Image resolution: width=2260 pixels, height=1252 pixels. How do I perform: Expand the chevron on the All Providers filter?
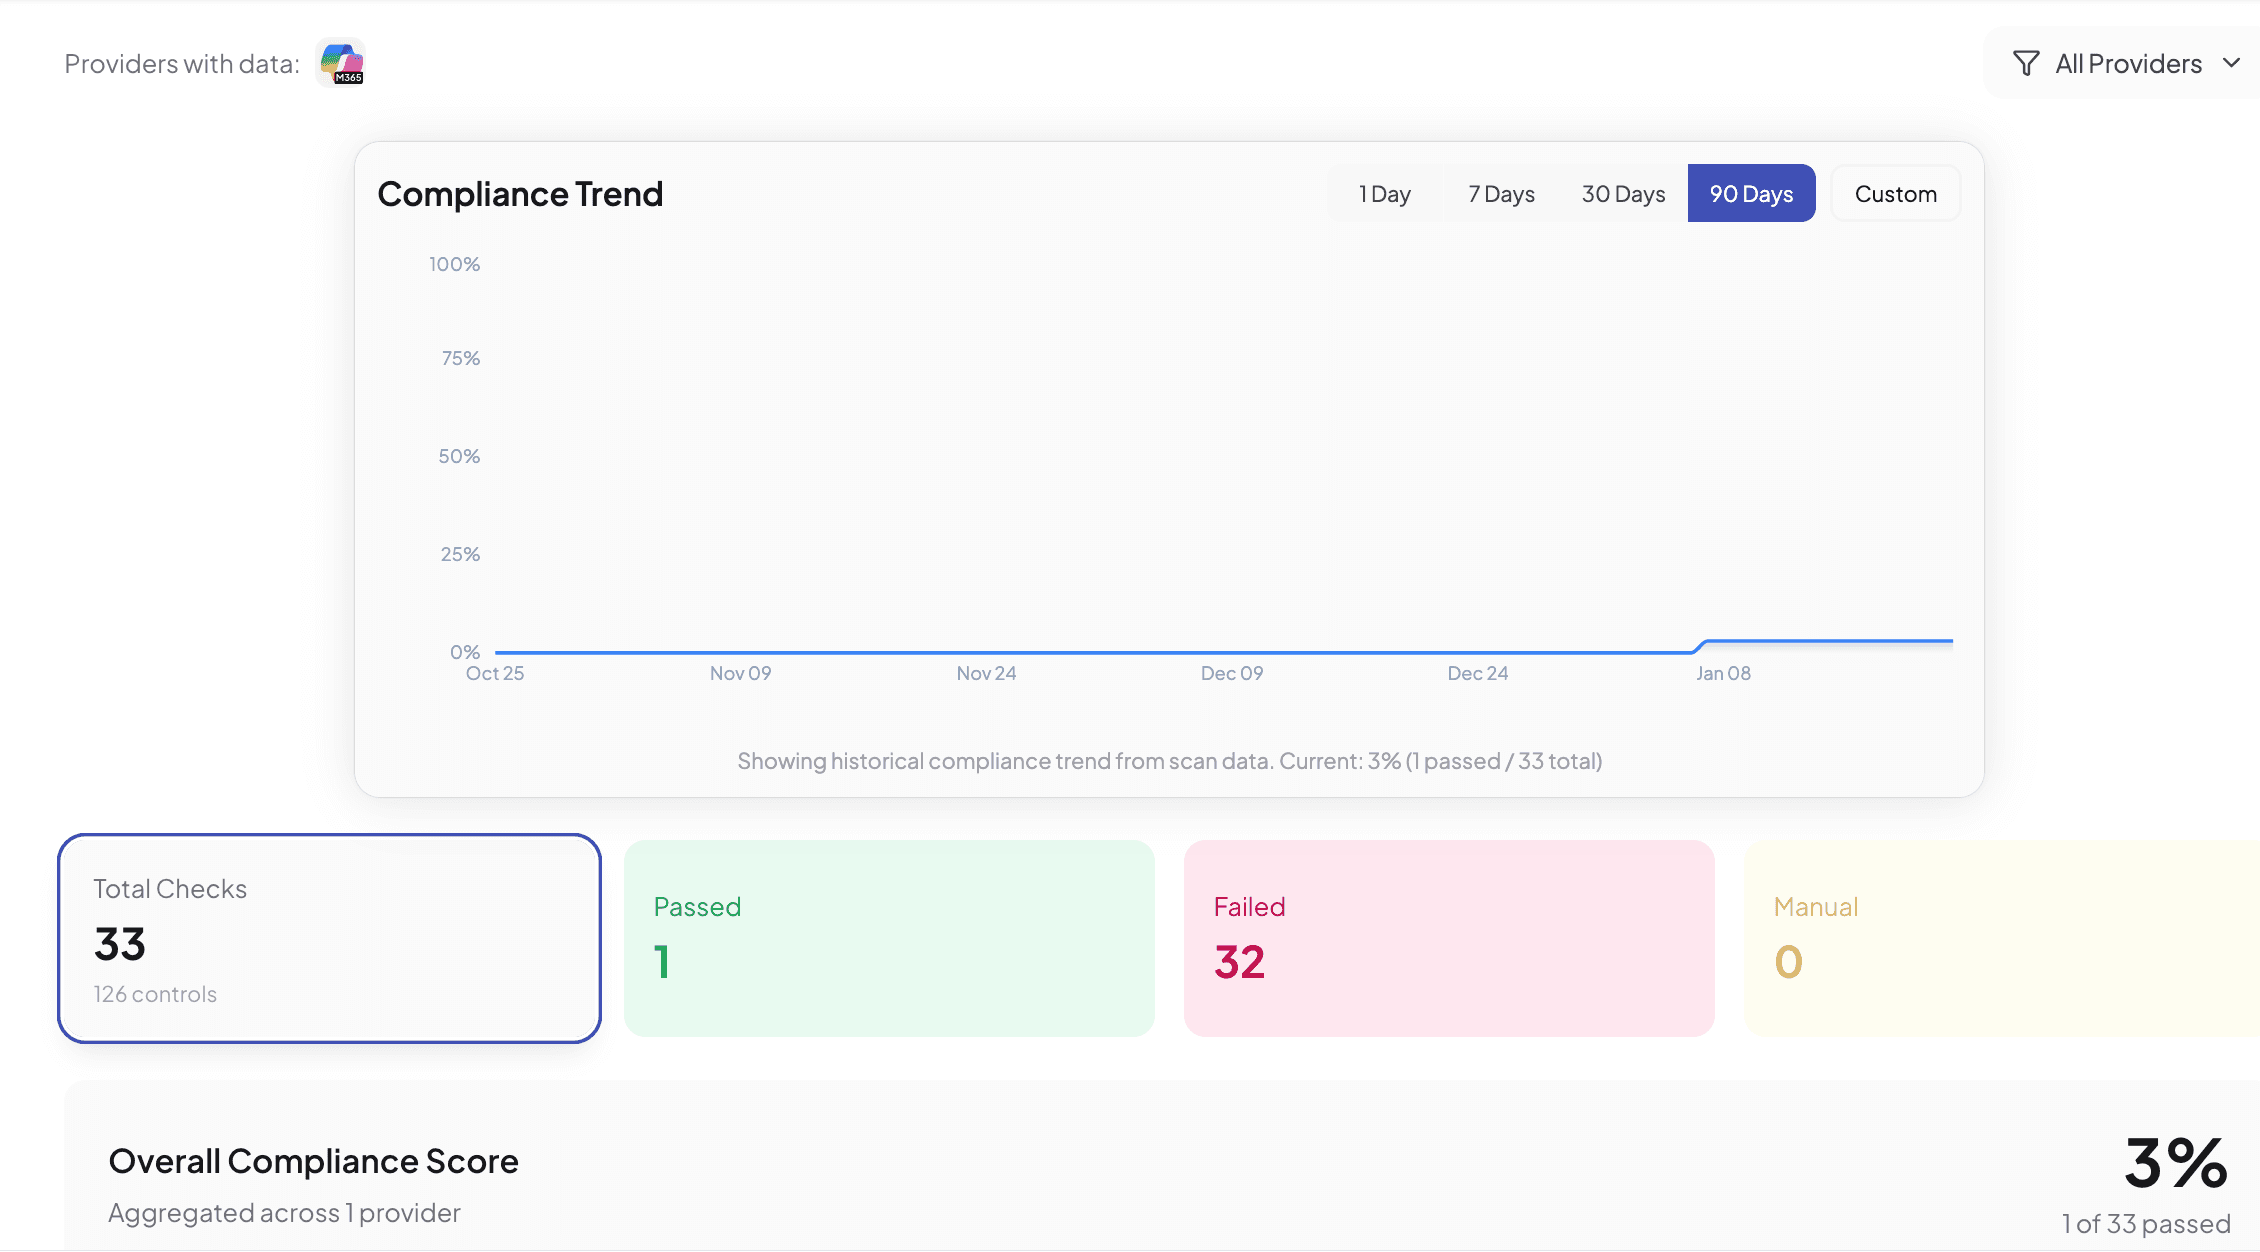[2233, 62]
